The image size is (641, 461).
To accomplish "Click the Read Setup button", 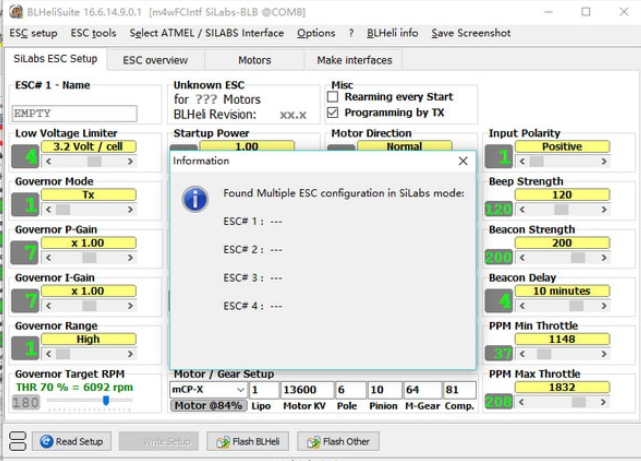I will pyautogui.click(x=74, y=441).
